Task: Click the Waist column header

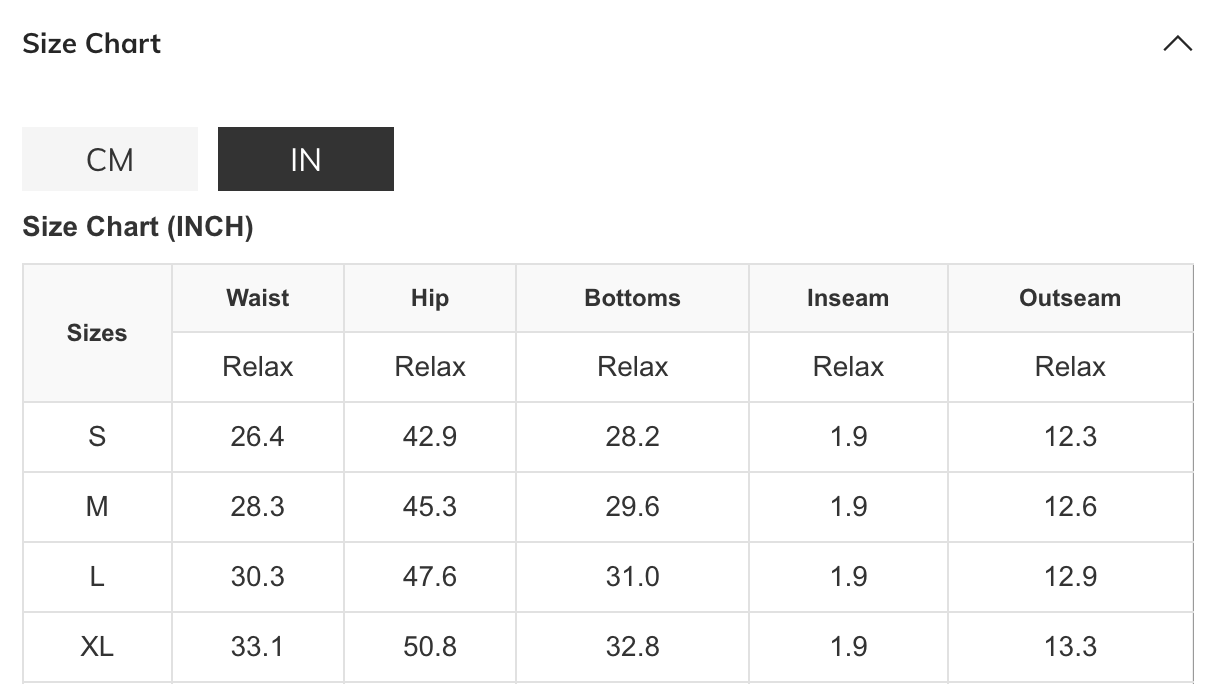Action: 258,298
